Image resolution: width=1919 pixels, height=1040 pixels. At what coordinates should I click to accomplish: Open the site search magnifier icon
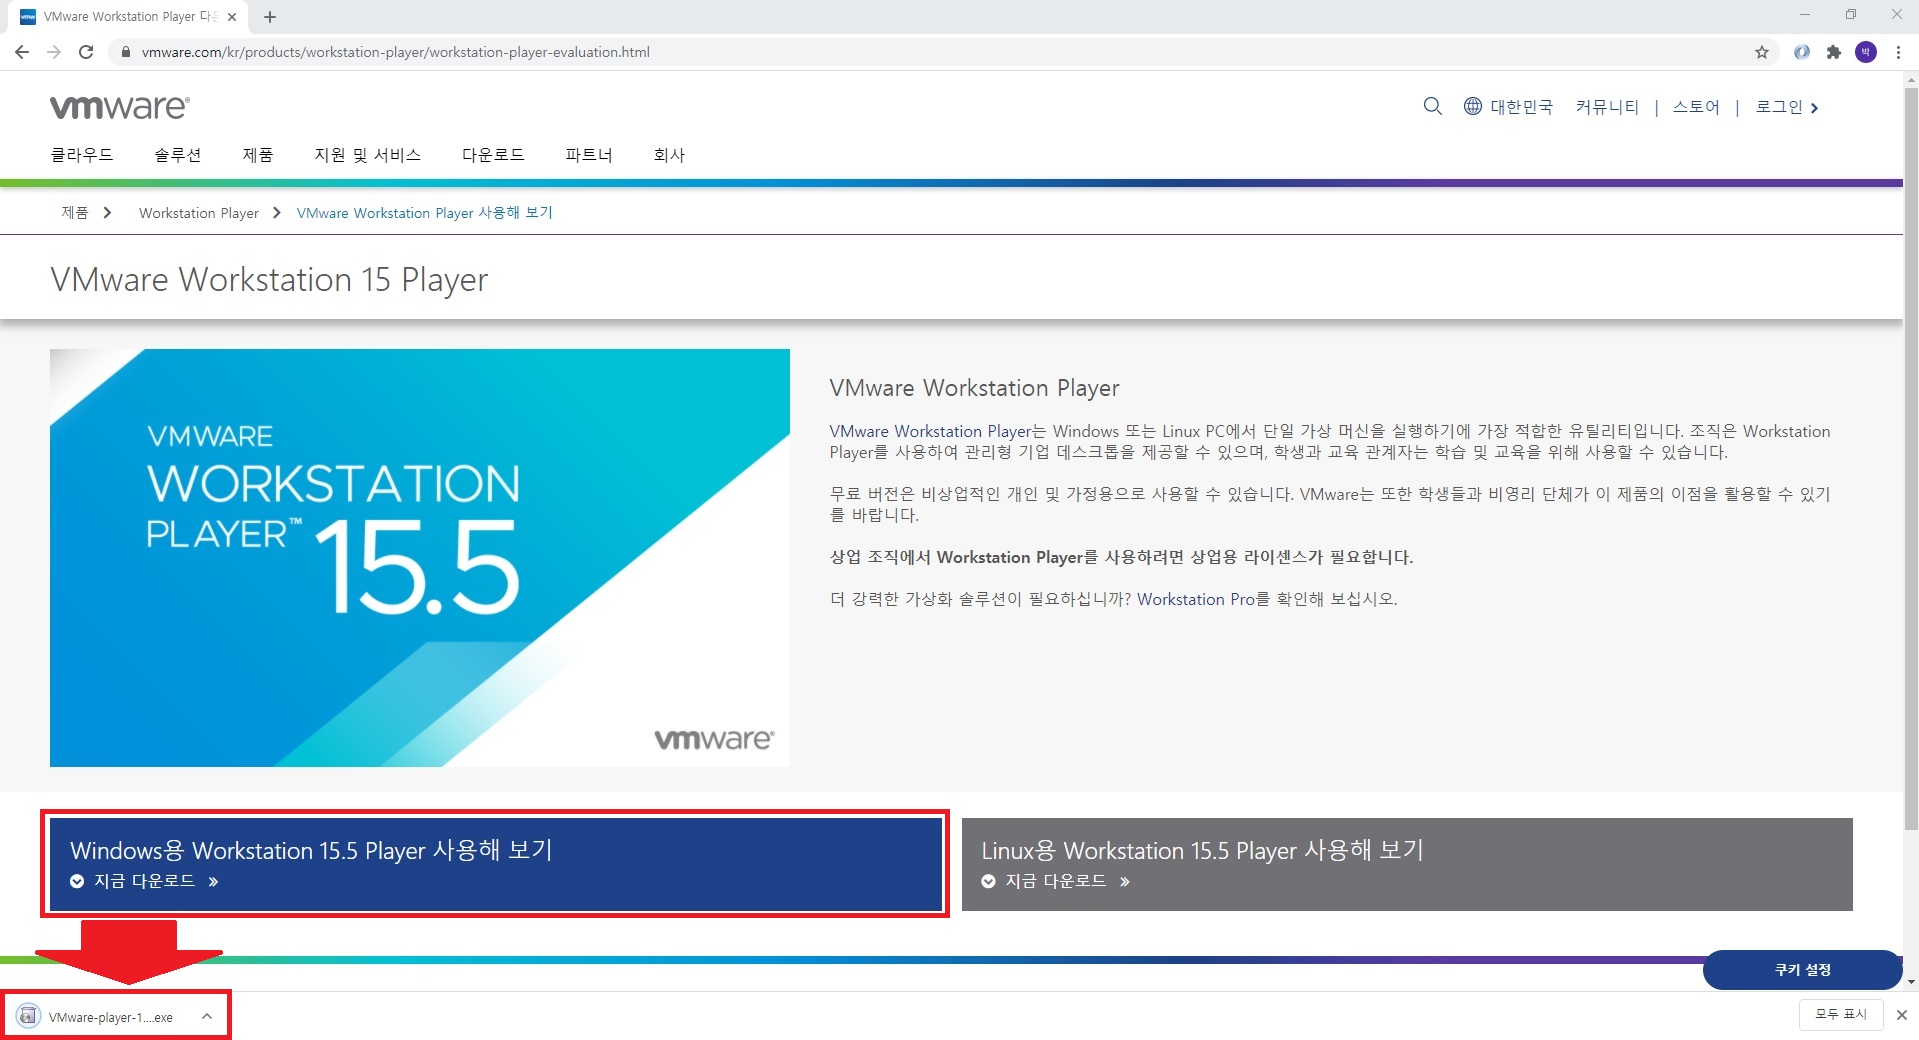1432,106
